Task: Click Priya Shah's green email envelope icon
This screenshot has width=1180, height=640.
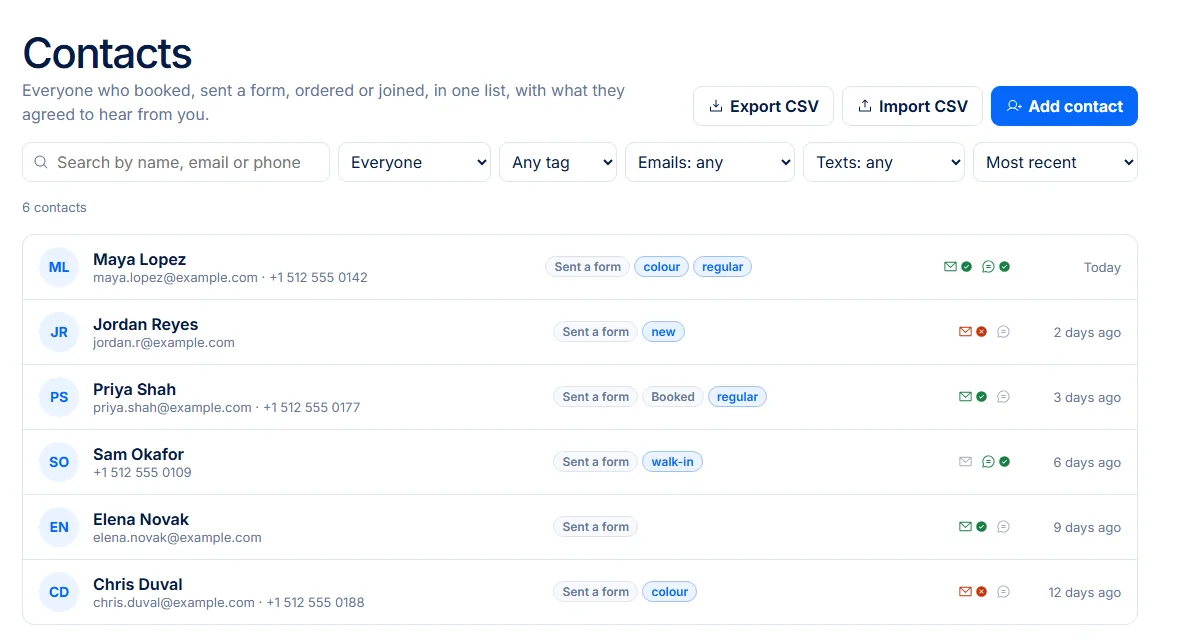Action: click(x=966, y=397)
